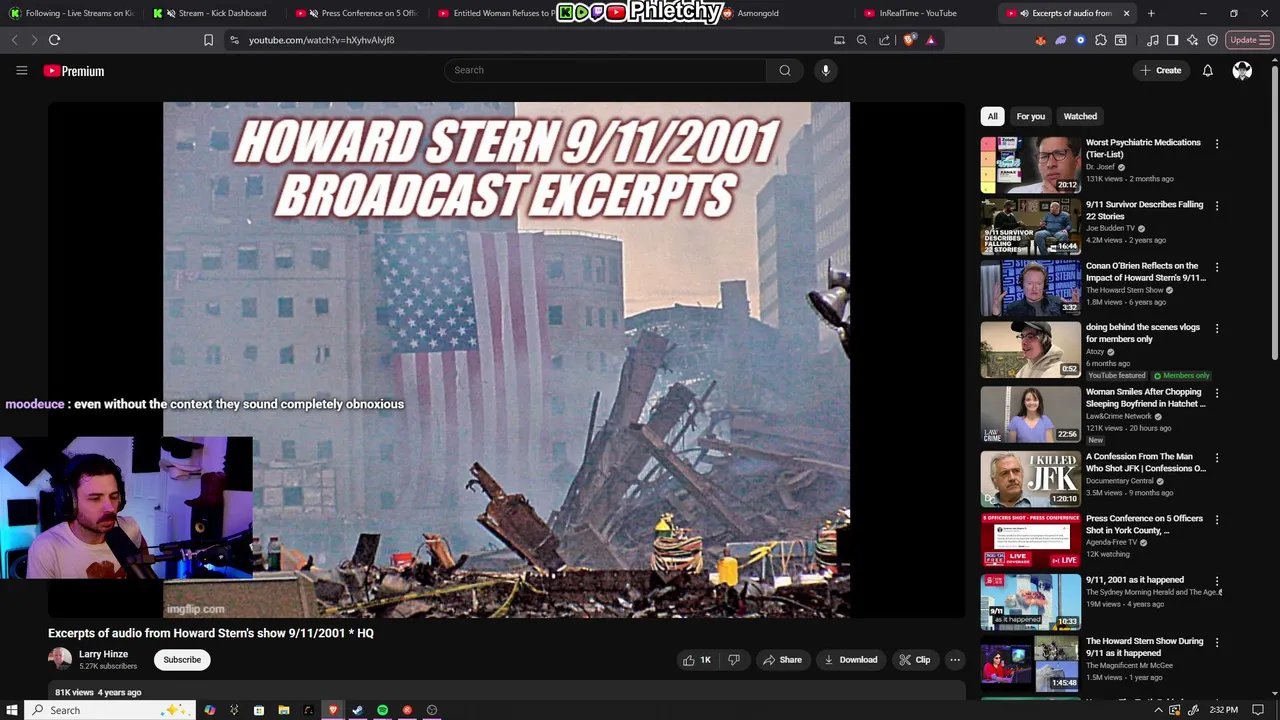Open the Update browser menu

click(1248, 40)
